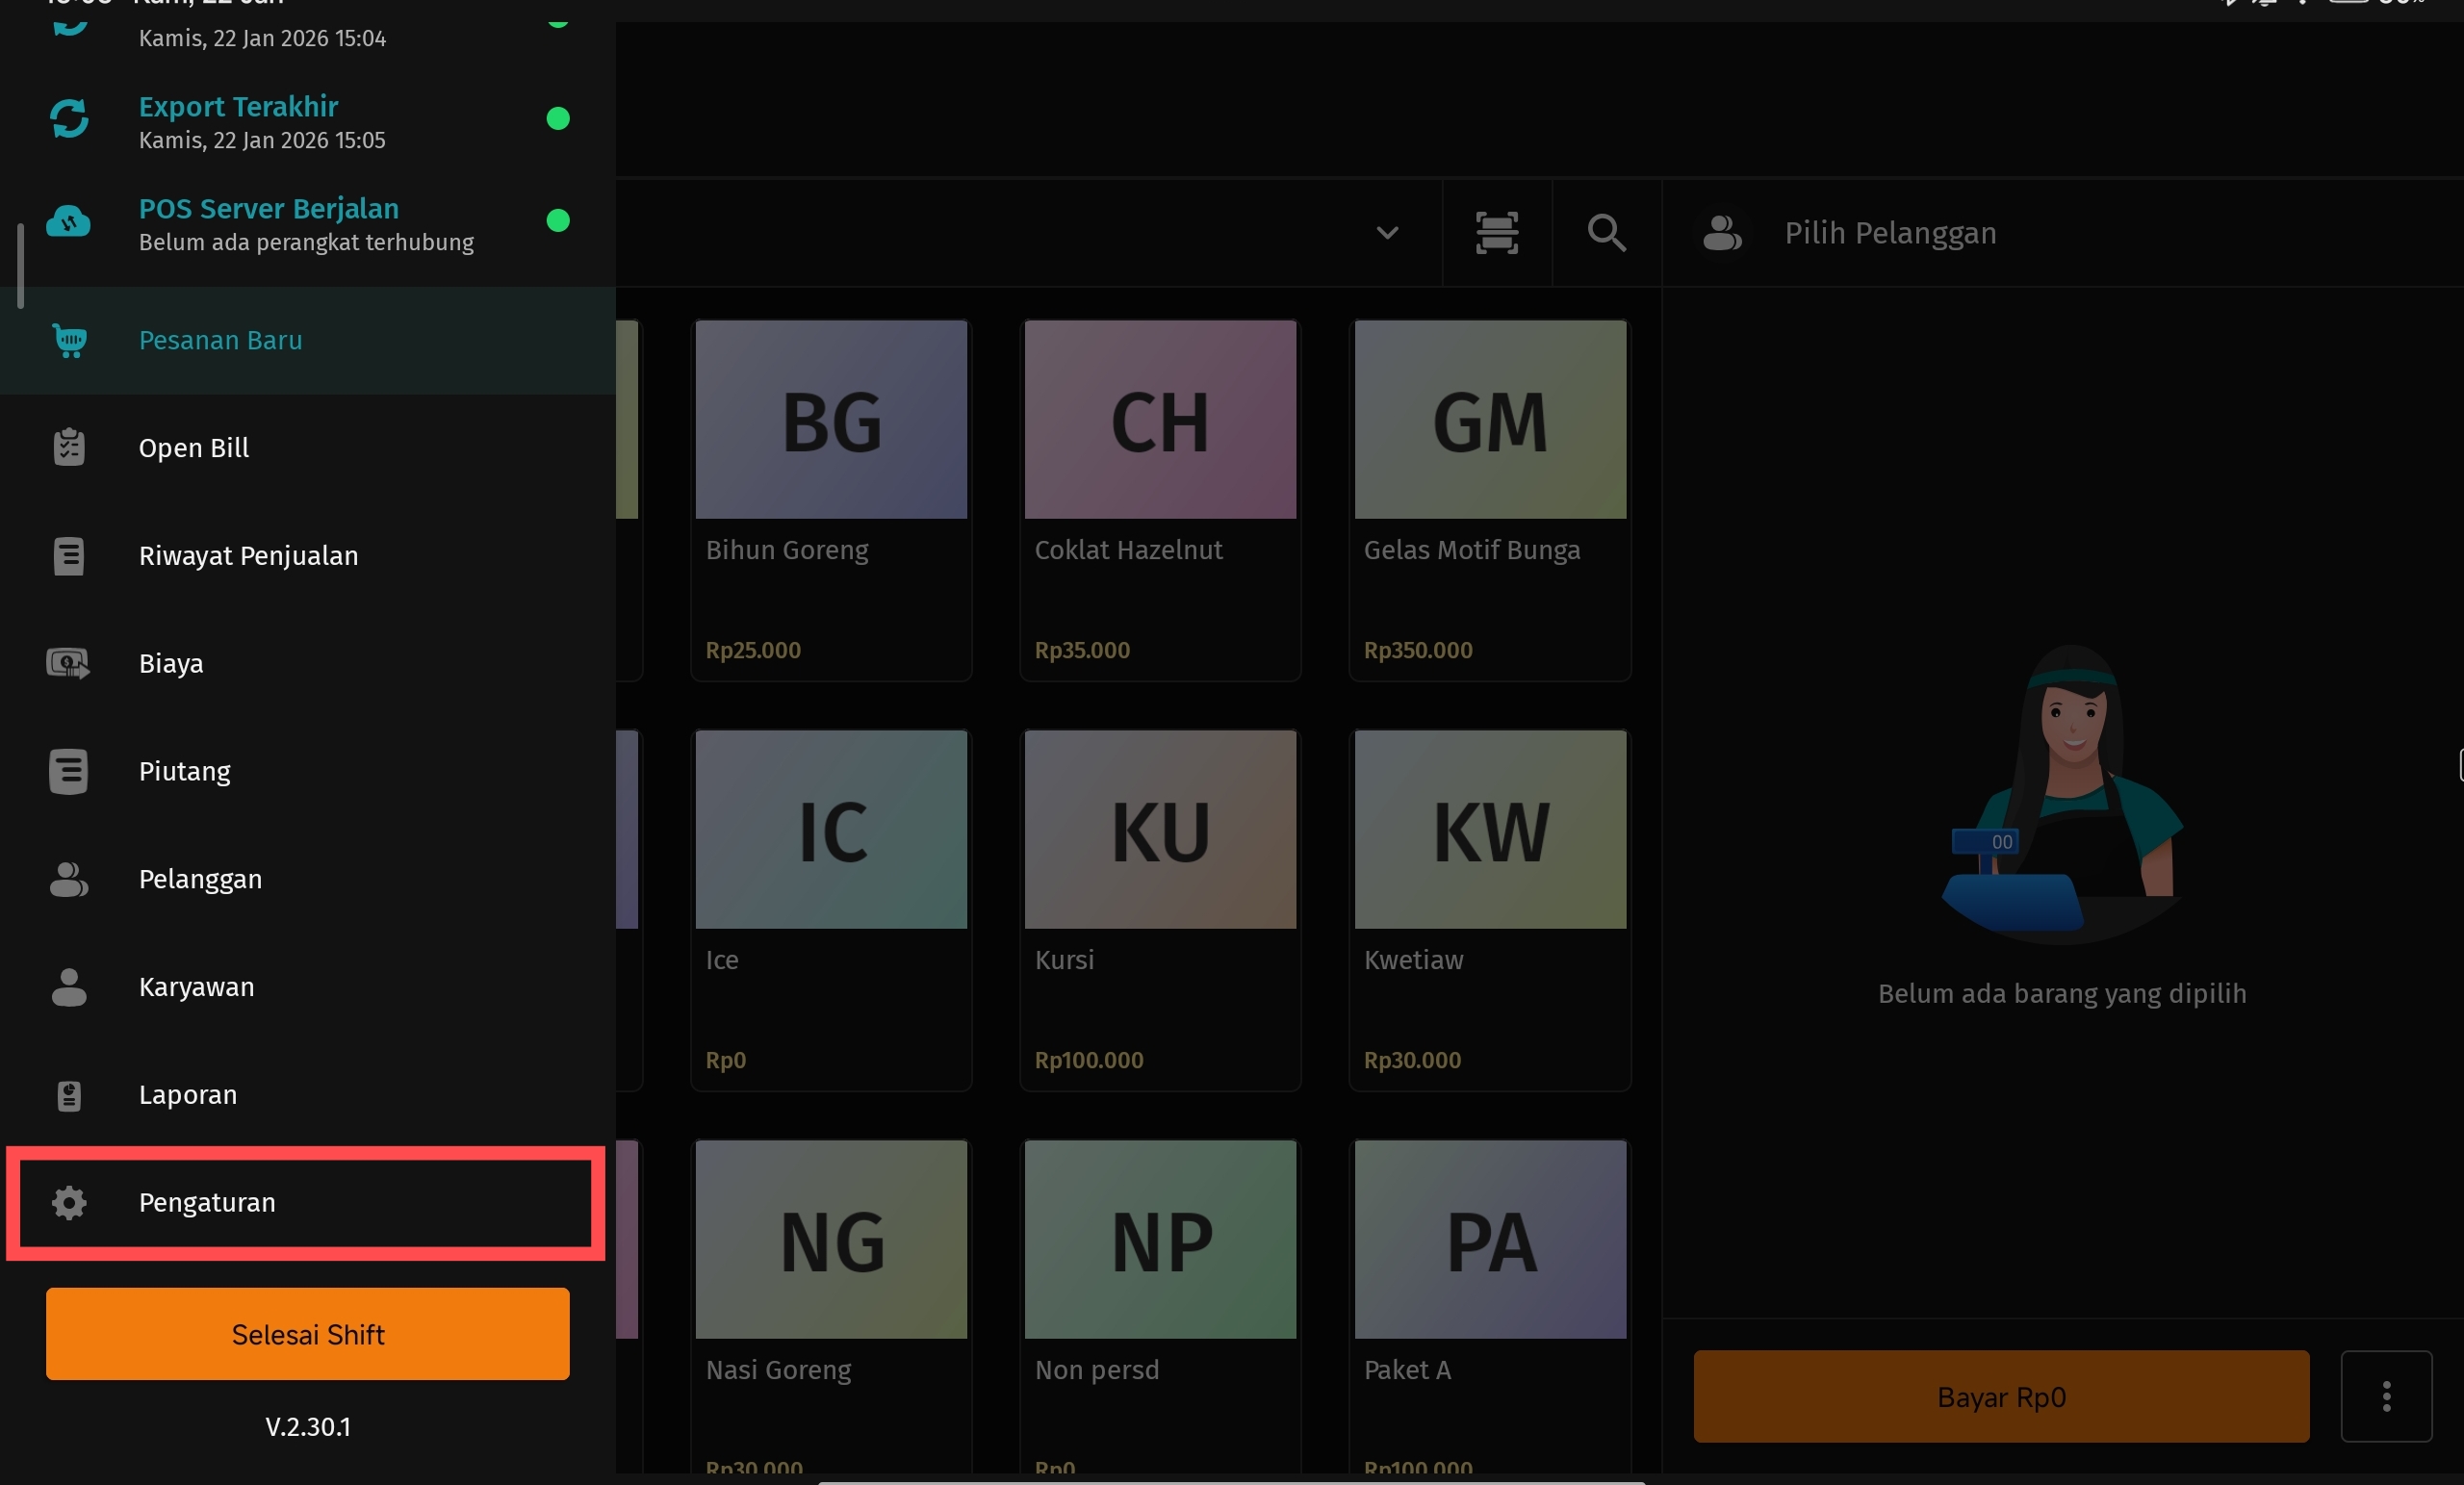
Task: Go to Riwayat Penjualan
Action: pyautogui.click(x=248, y=556)
